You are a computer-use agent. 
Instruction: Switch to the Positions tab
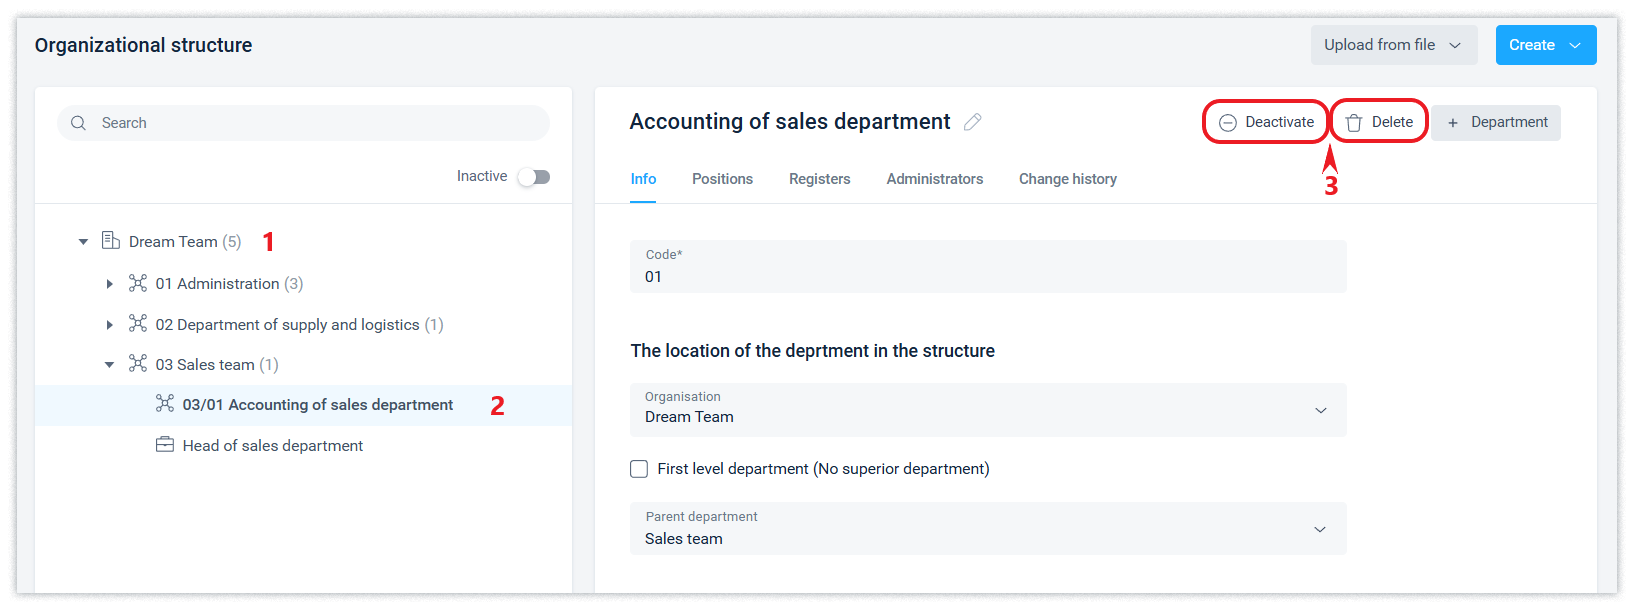pos(722,179)
